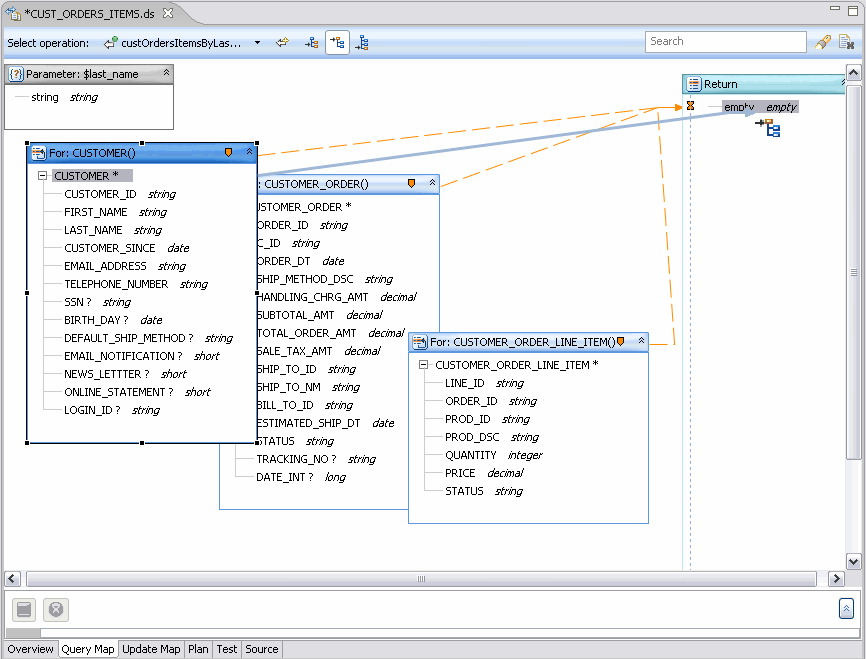The image size is (866, 659).
Task: Expand bottom panel using double chevron button
Action: (846, 609)
